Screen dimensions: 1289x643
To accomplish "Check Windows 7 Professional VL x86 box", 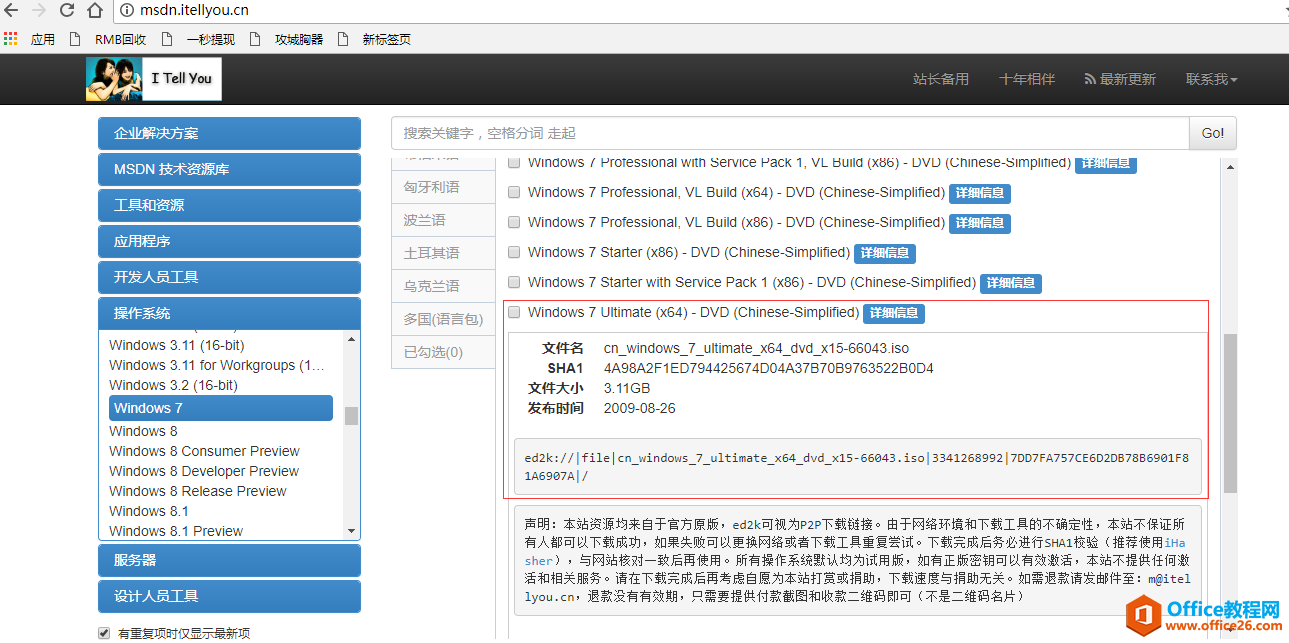I will (514, 222).
